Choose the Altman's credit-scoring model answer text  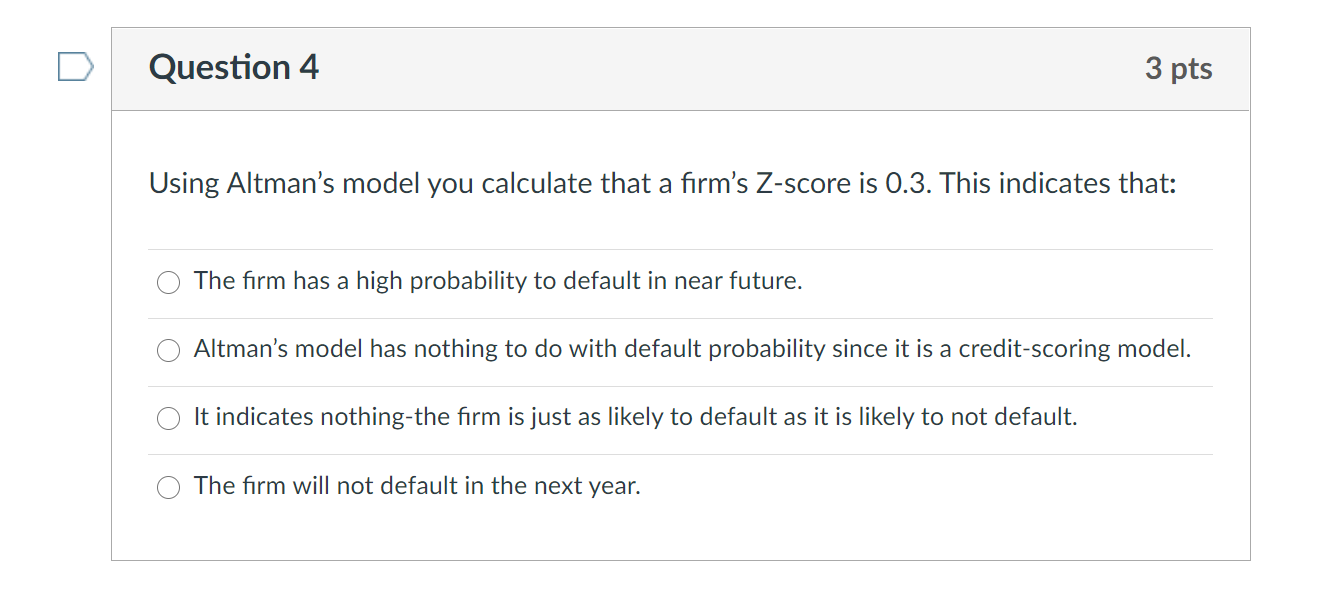click(692, 349)
